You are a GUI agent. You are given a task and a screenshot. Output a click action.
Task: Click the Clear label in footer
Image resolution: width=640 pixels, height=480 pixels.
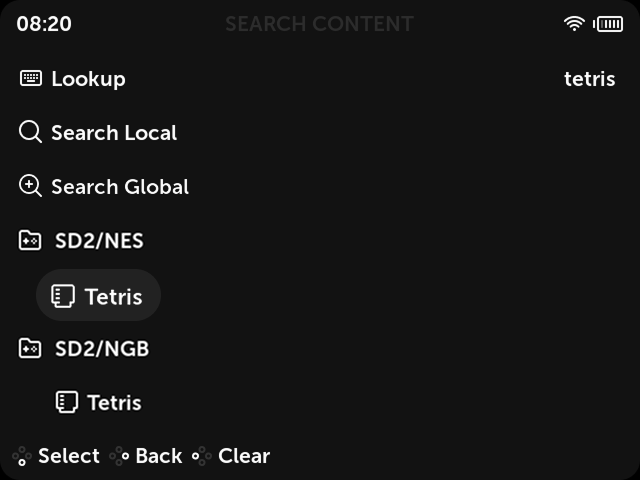[244, 456]
